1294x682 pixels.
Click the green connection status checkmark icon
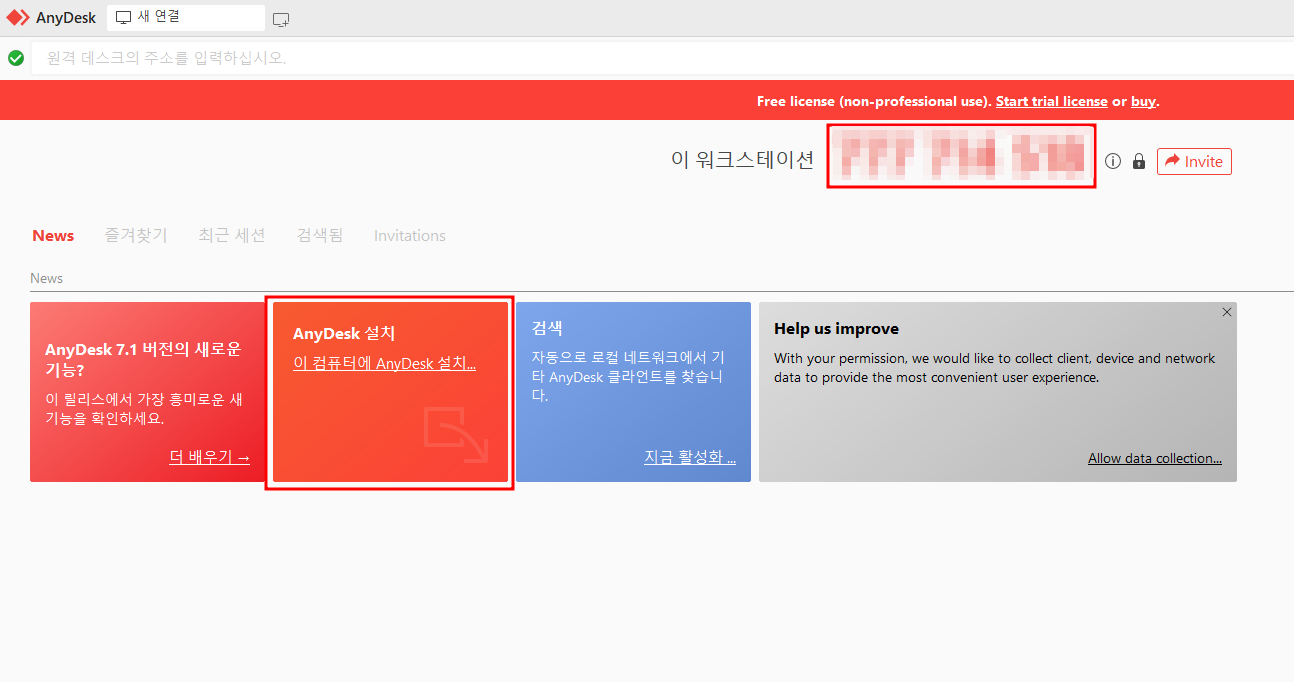tap(16, 58)
